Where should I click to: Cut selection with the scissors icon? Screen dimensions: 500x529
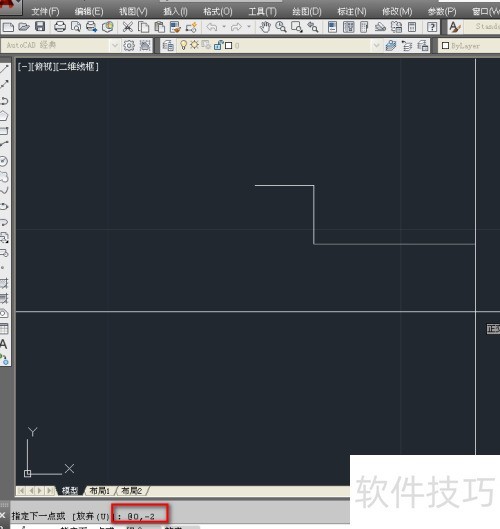pos(128,27)
